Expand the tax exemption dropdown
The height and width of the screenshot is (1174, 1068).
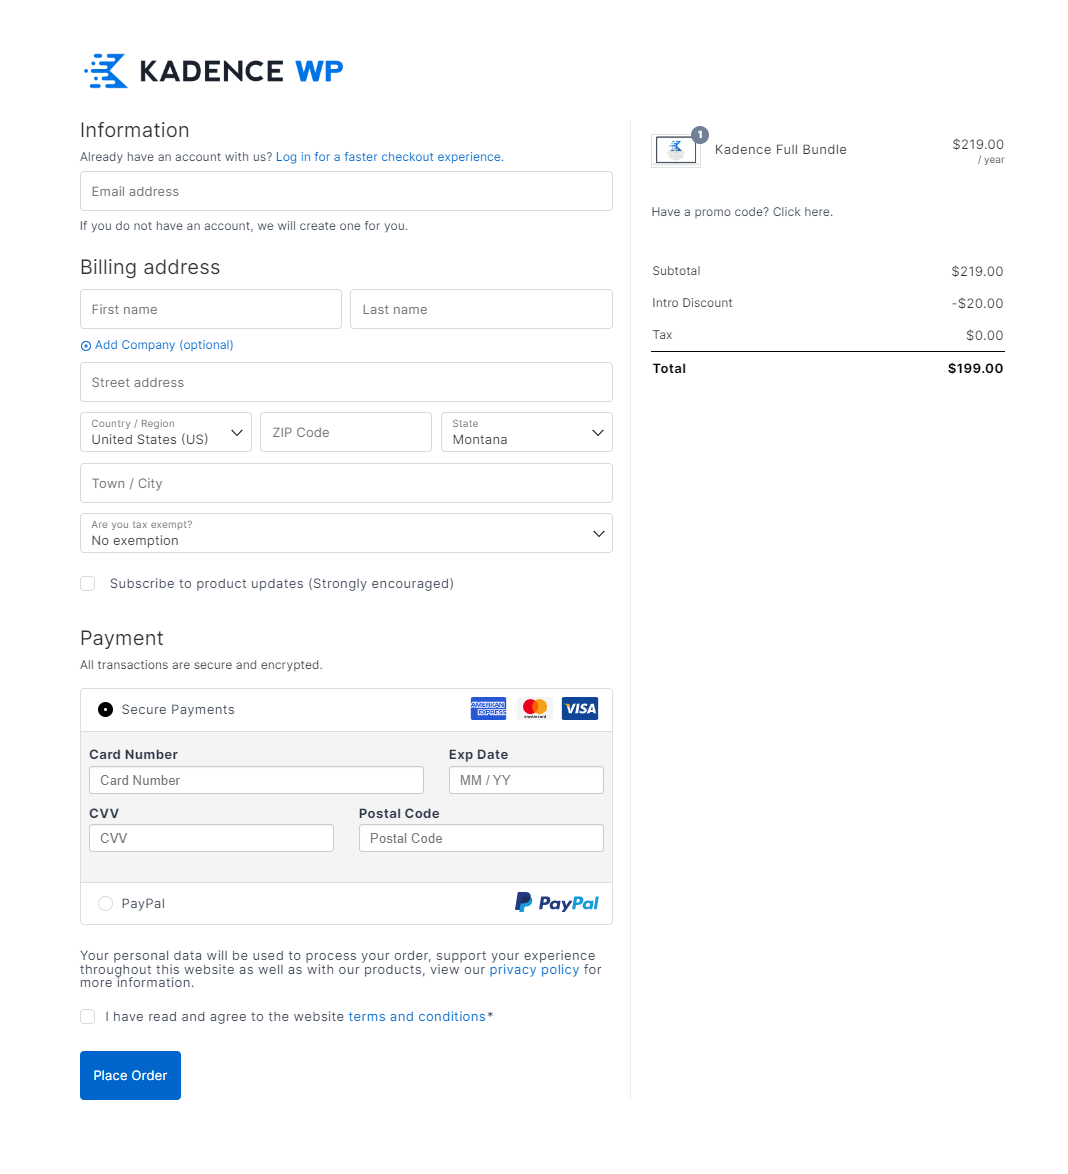[x=346, y=533]
